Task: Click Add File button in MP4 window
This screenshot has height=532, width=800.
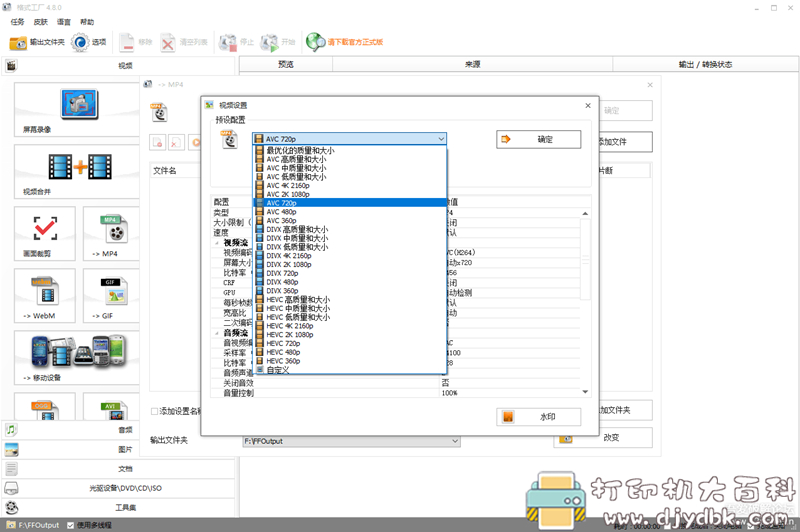Action: [626, 142]
